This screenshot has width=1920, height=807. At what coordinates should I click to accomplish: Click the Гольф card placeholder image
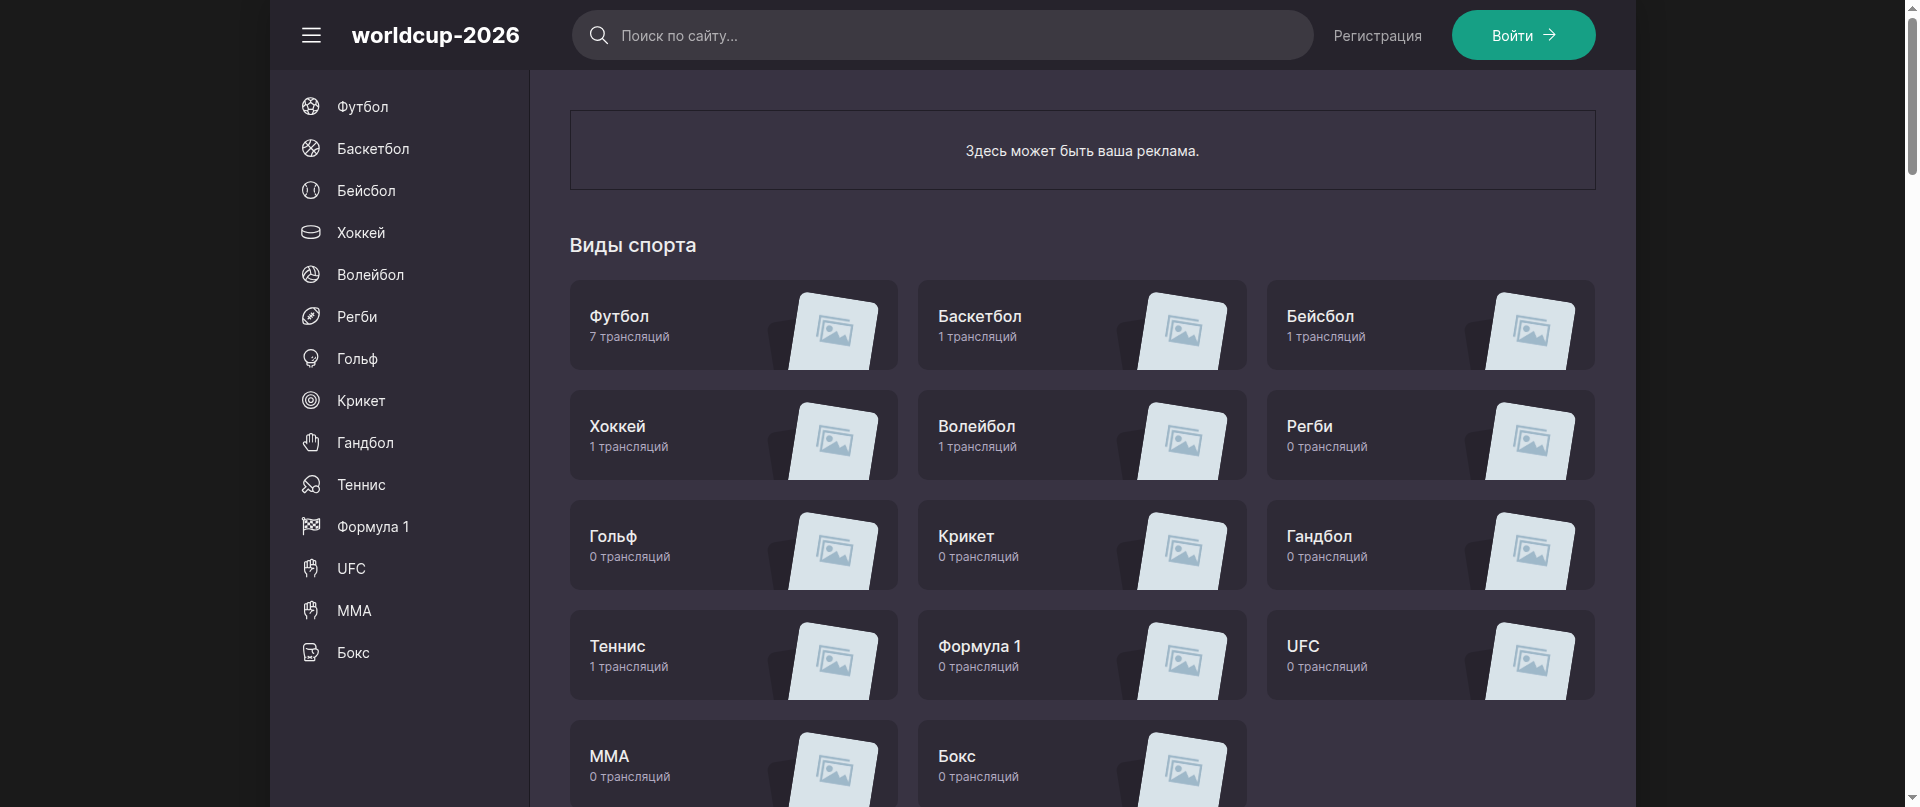click(x=833, y=550)
